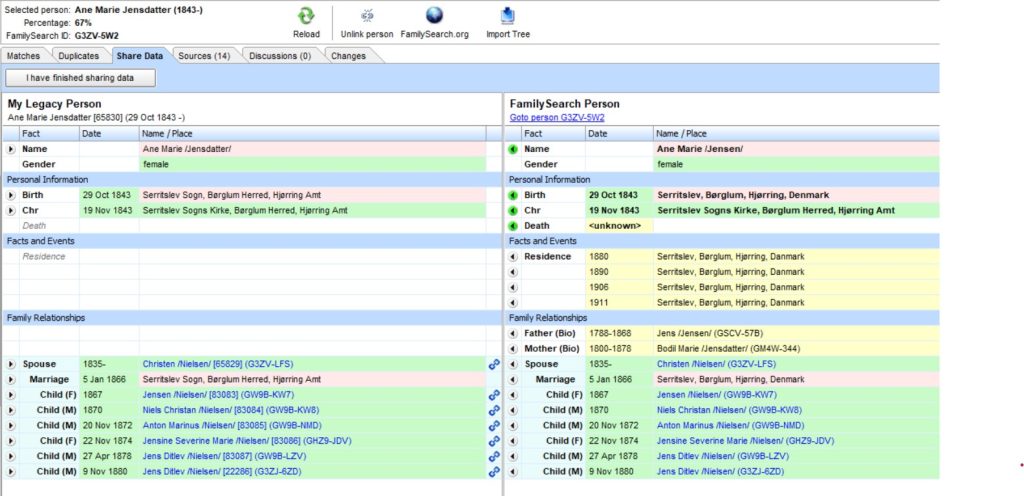Click arrow beside FamilySearch Child 27 Apr 1878
The image size is (1024, 496).
pyautogui.click(x=513, y=456)
